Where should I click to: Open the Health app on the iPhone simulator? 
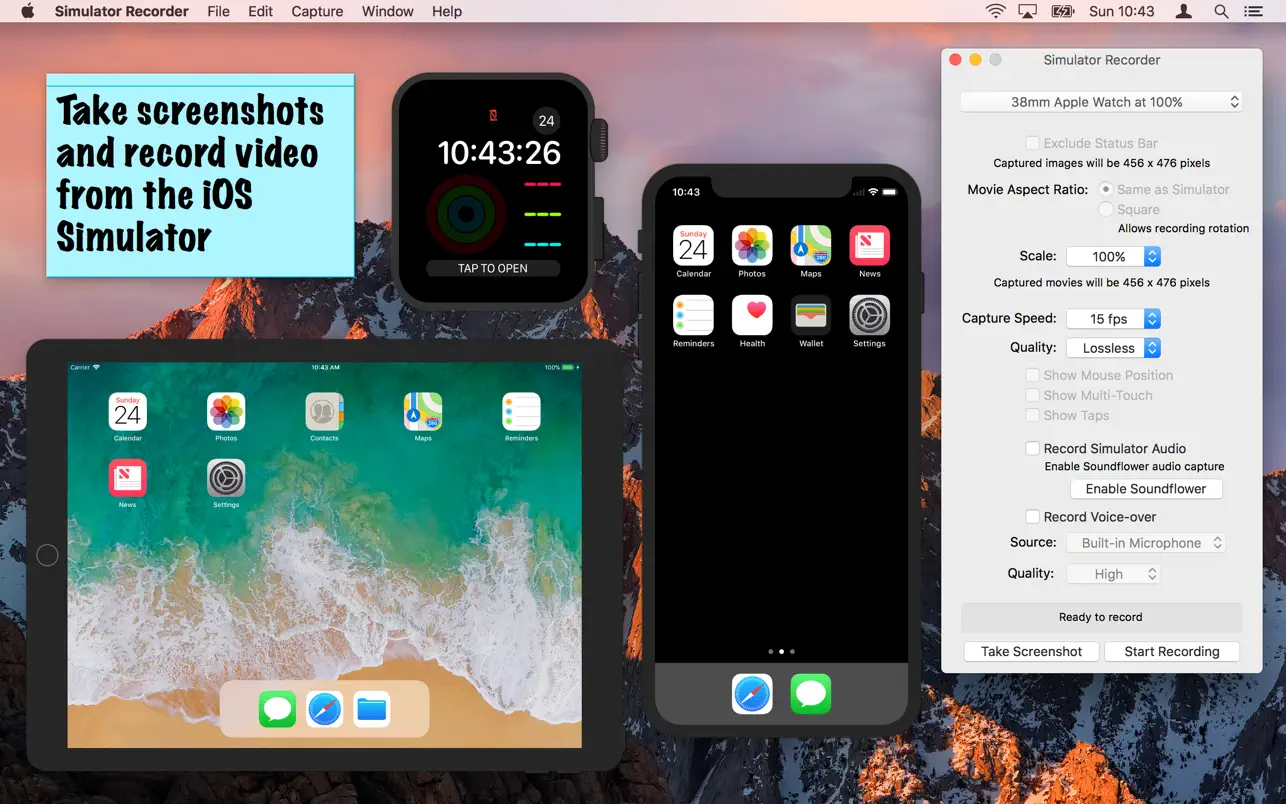(752, 313)
